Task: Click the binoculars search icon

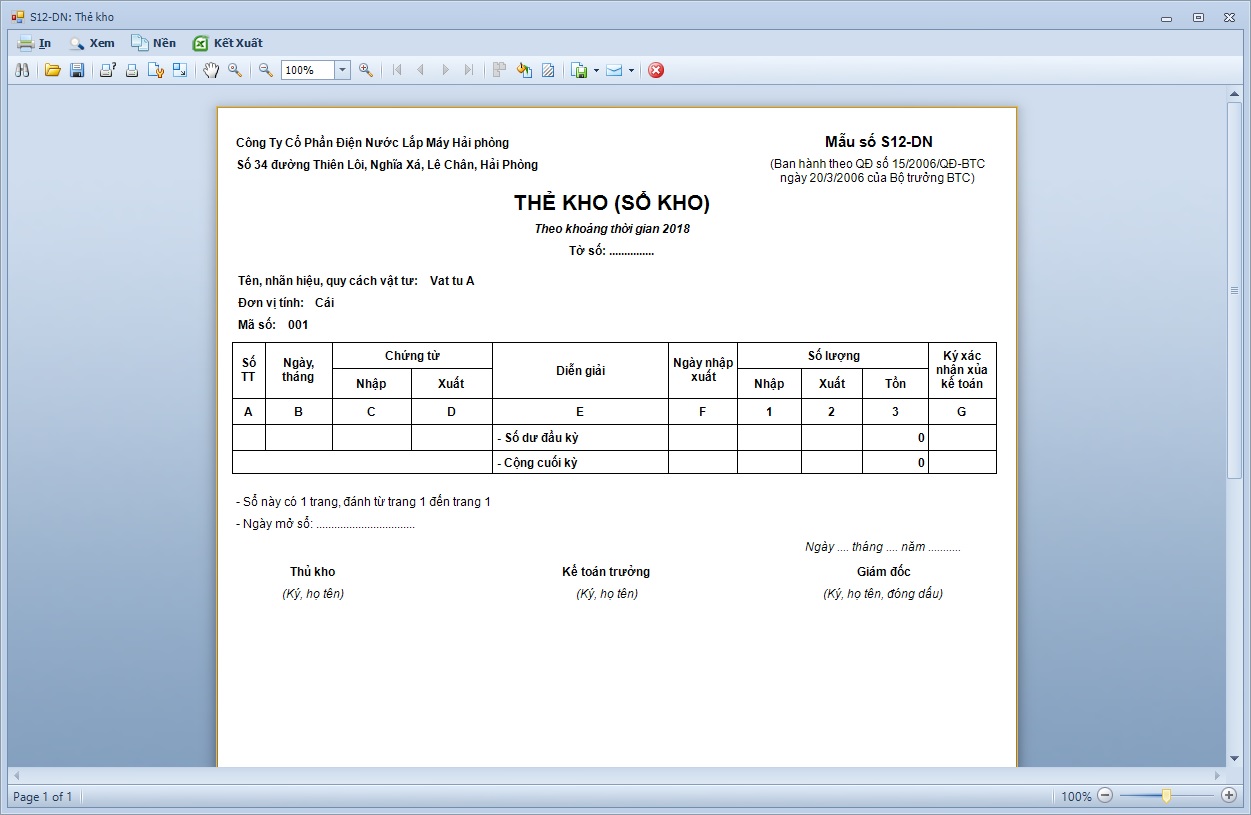Action: click(24, 70)
